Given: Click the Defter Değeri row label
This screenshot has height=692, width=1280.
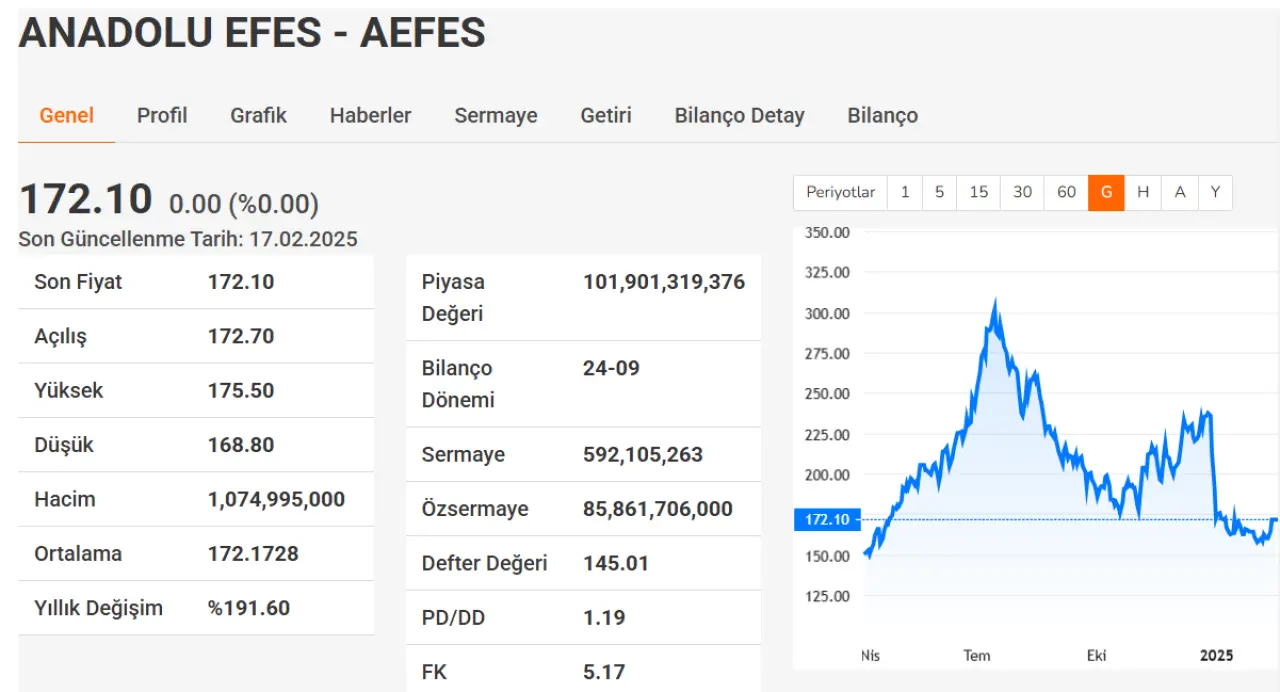Looking at the screenshot, I should [x=485, y=563].
